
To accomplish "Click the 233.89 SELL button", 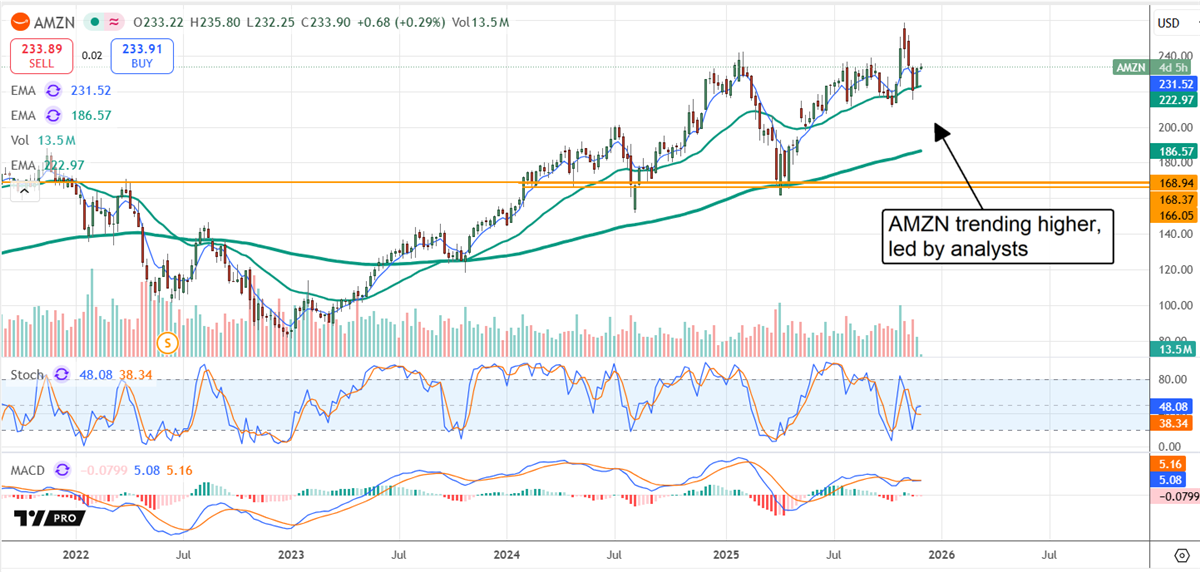I will (42, 55).
